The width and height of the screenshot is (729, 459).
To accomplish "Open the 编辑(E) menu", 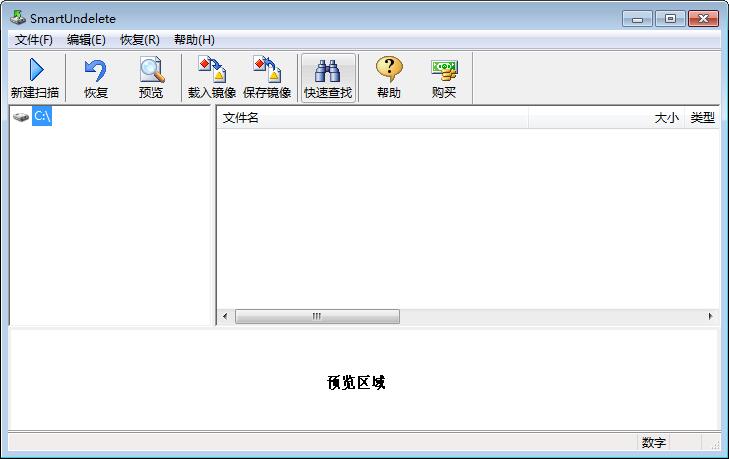I will tap(86, 40).
